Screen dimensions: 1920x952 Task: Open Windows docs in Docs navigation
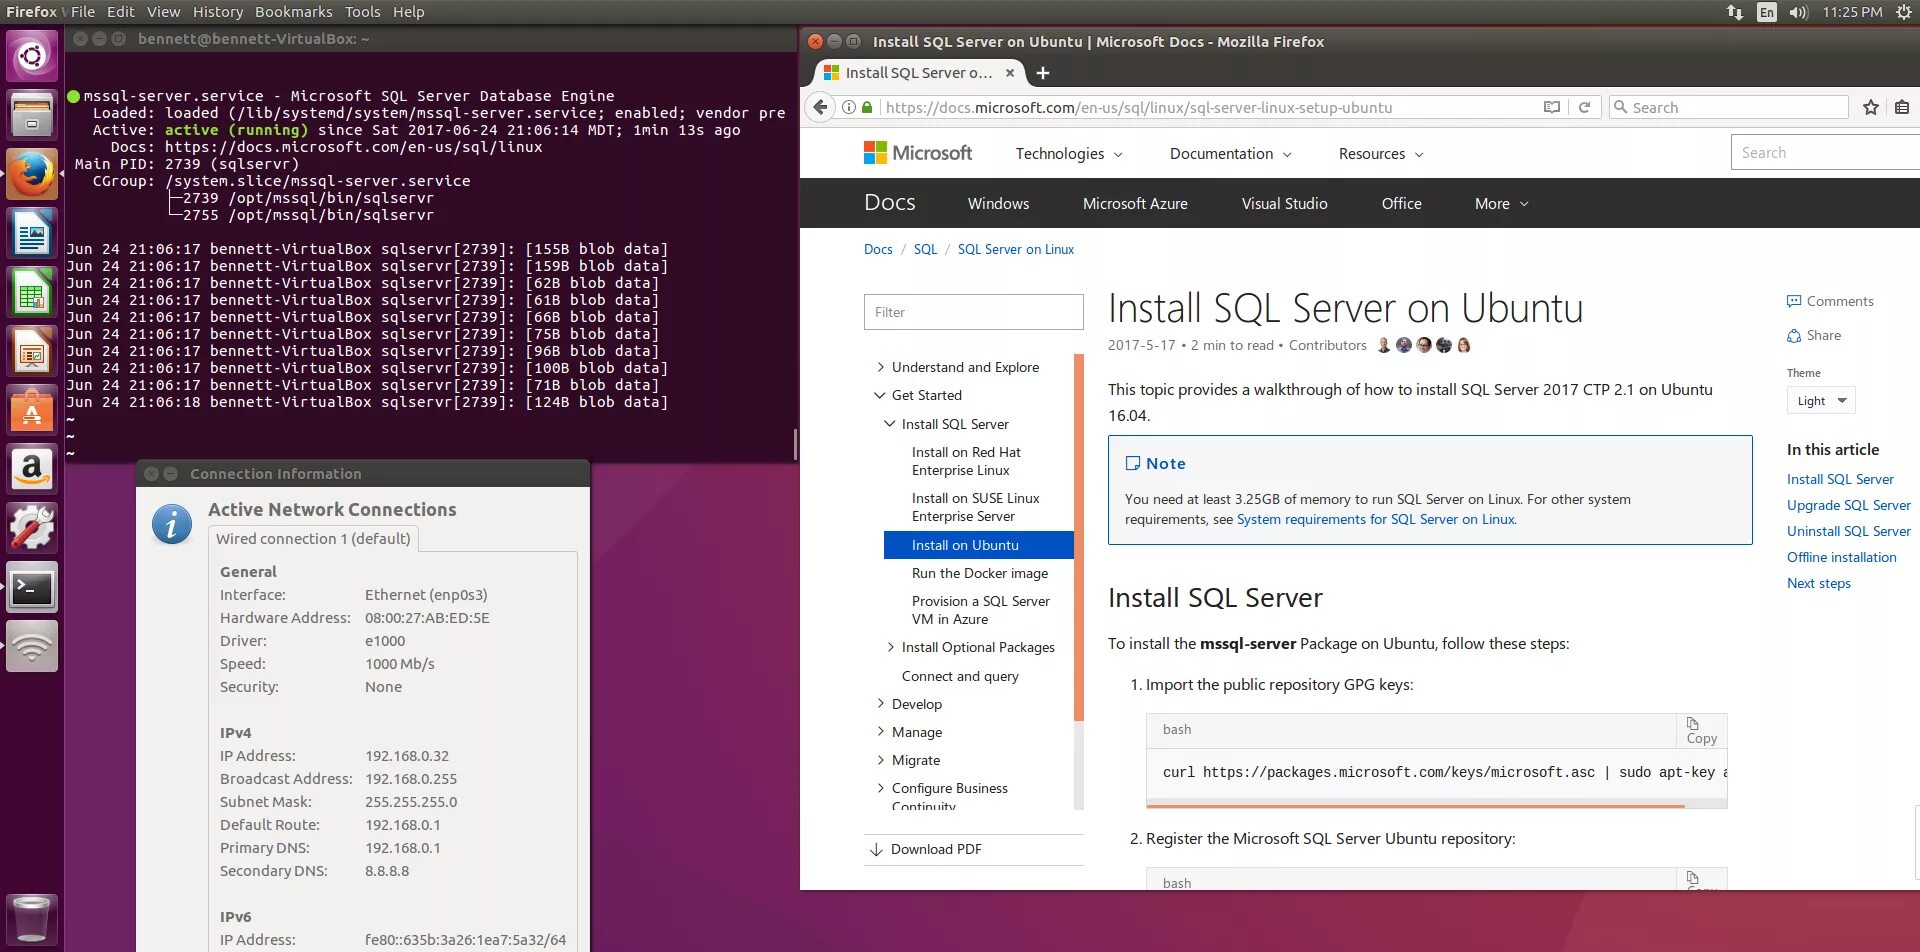pos(998,204)
